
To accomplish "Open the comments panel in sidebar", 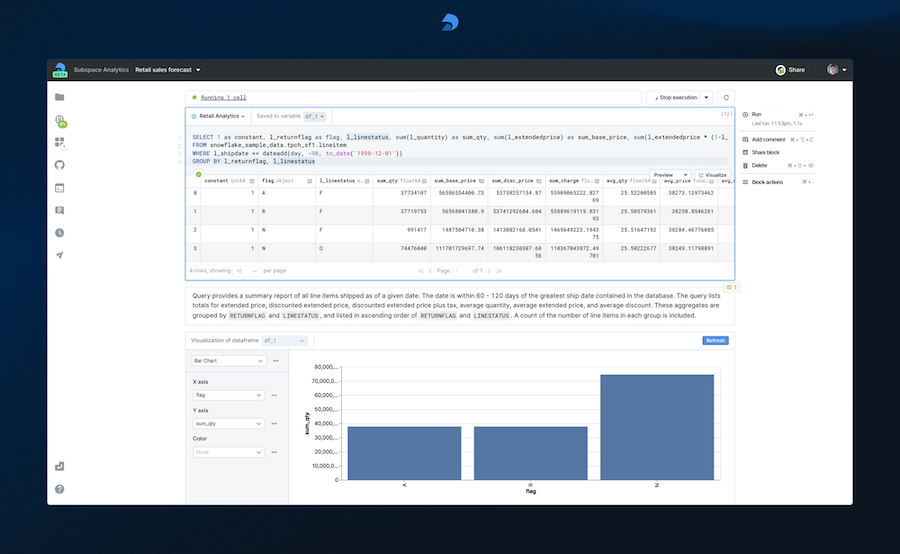I will [60, 210].
